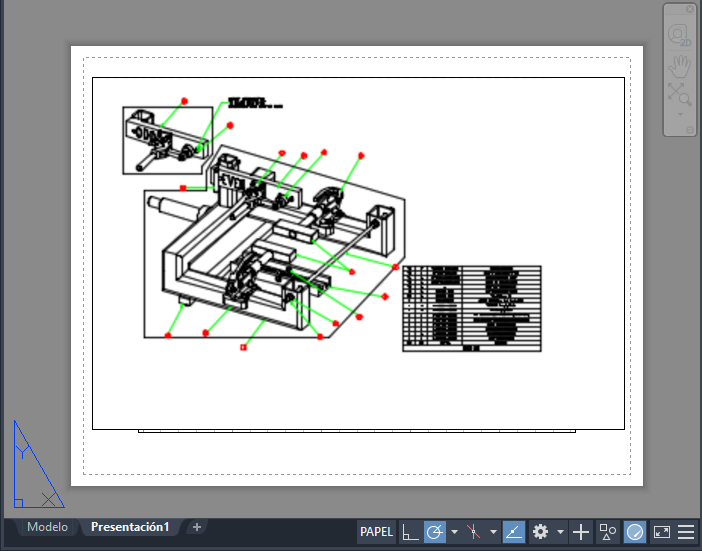Select the Presentación1 layout tab

click(130, 527)
